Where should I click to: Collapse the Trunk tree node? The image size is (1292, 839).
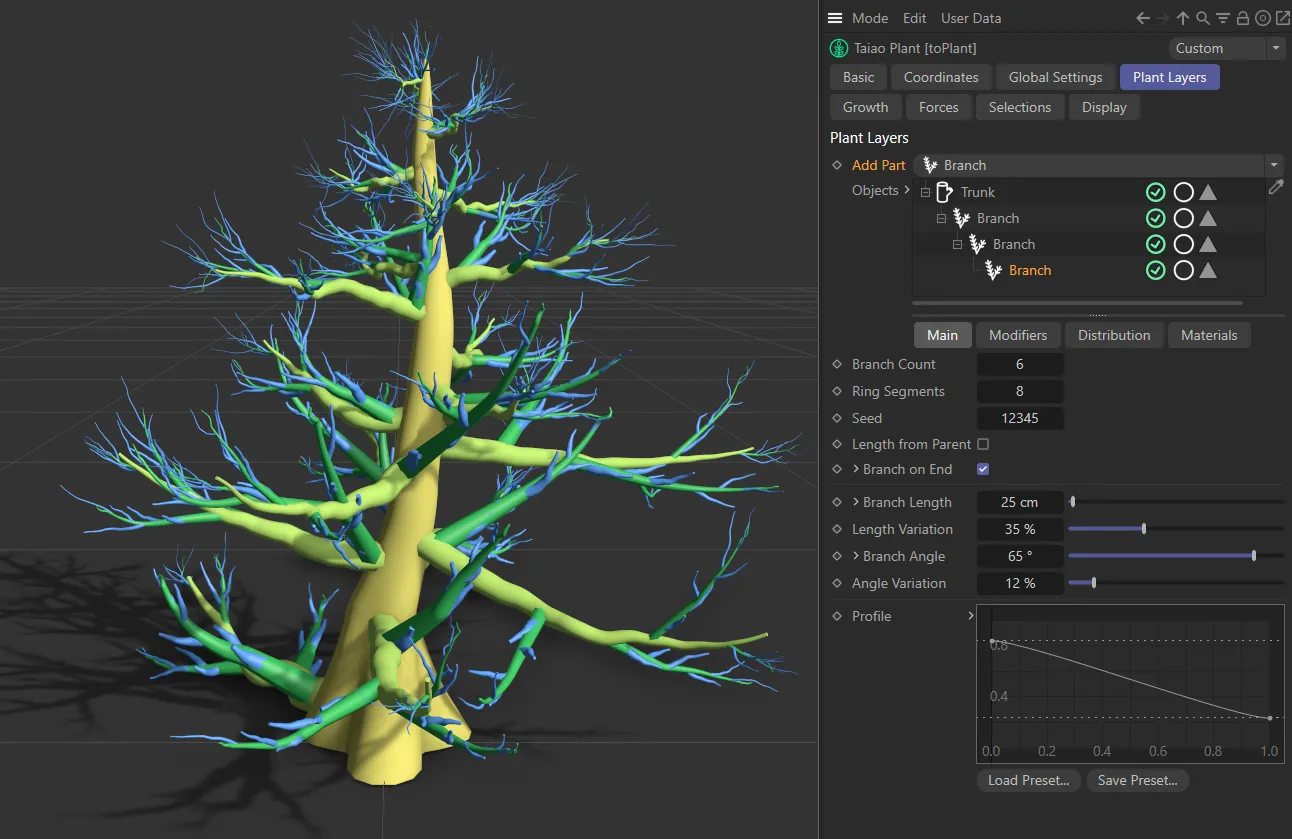[x=925, y=192]
